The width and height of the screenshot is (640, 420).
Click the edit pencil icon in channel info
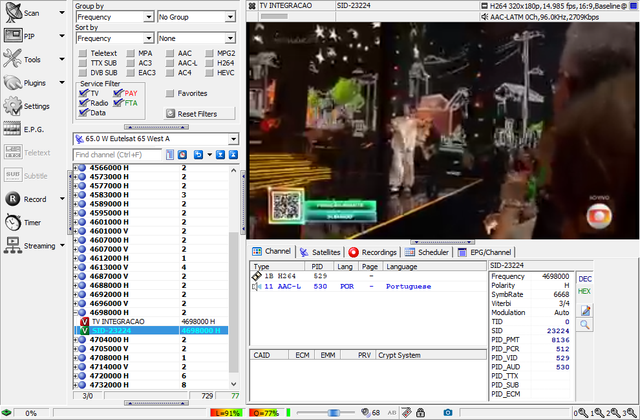click(x=585, y=311)
